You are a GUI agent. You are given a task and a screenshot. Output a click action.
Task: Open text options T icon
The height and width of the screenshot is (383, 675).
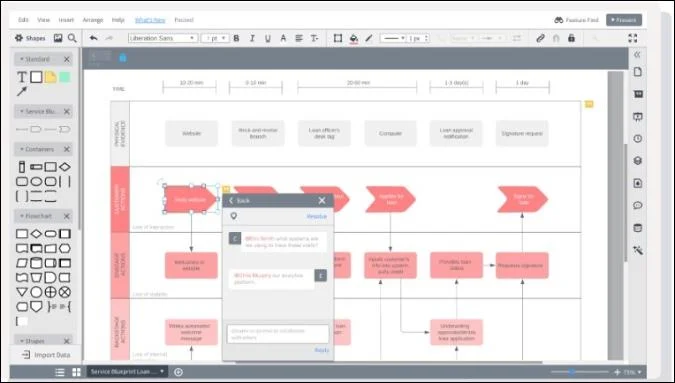[x=315, y=38]
